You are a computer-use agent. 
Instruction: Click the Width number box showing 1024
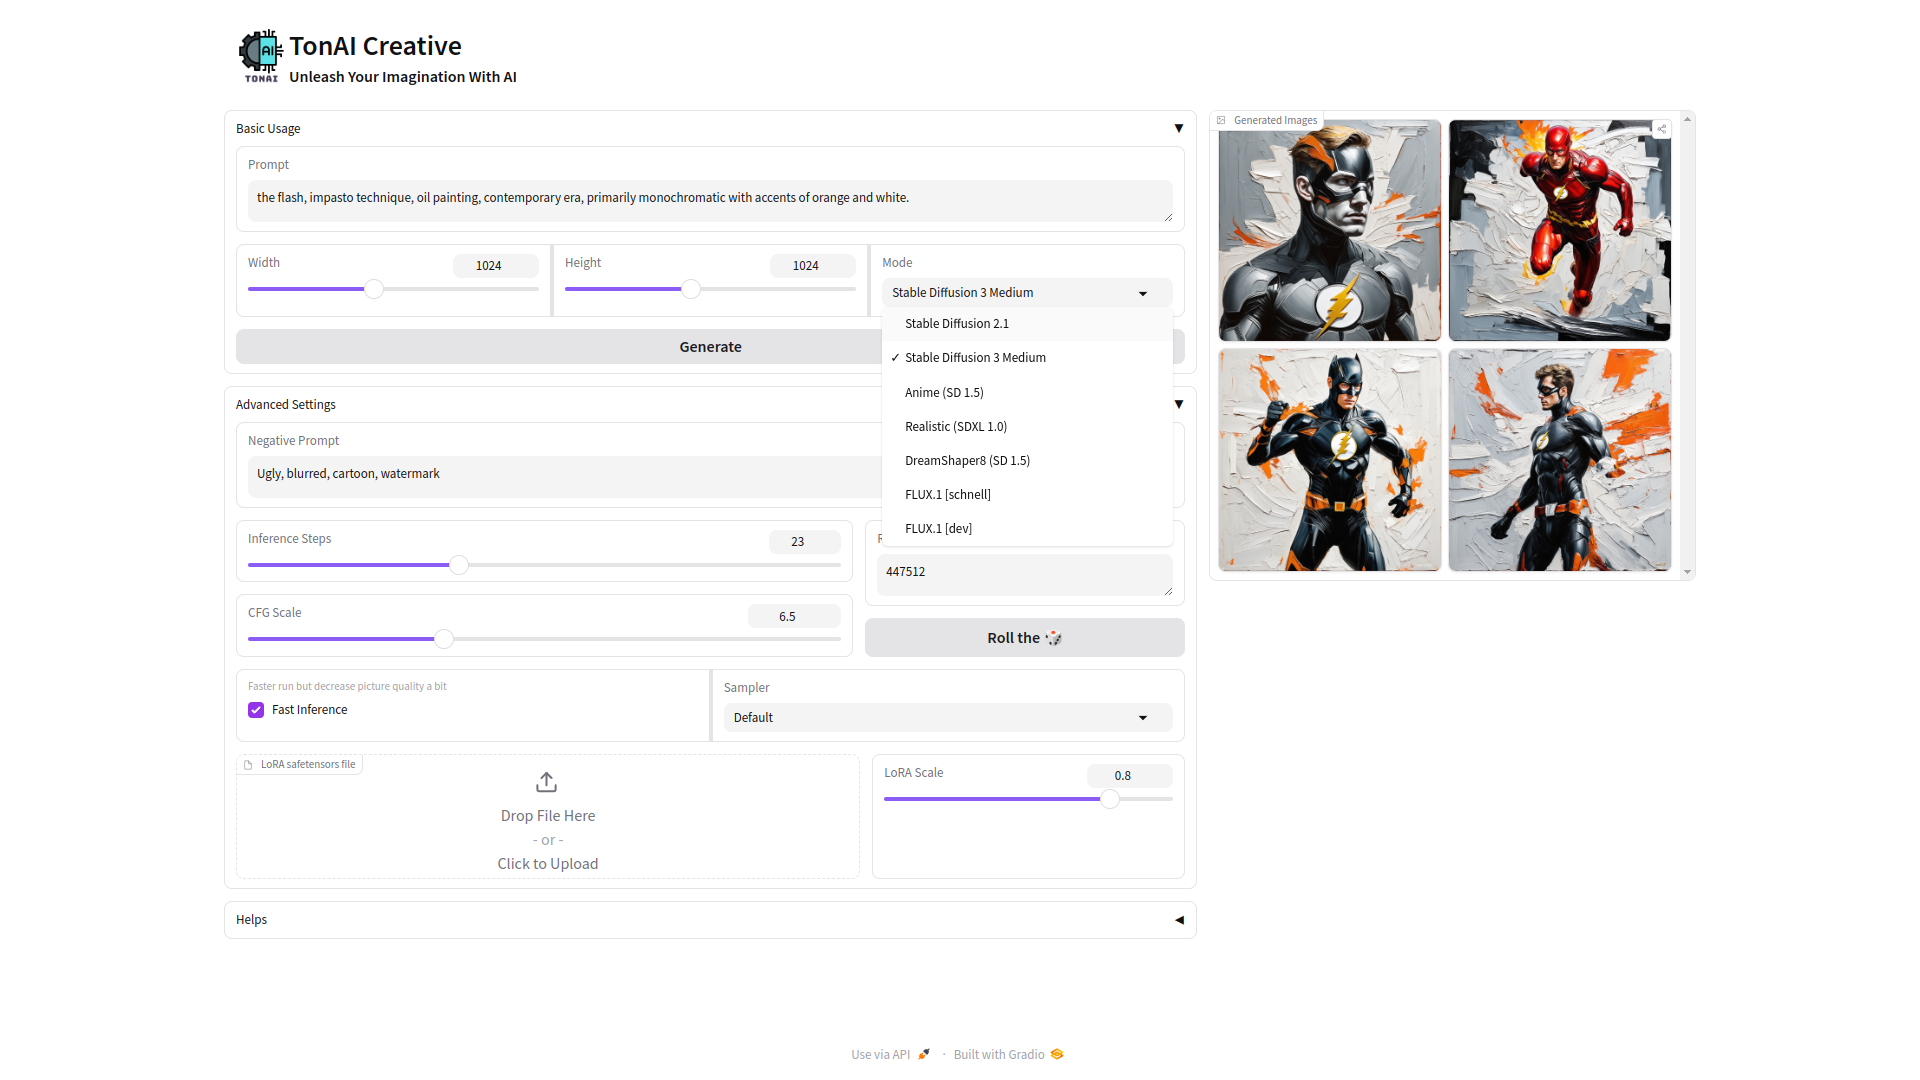pos(496,266)
